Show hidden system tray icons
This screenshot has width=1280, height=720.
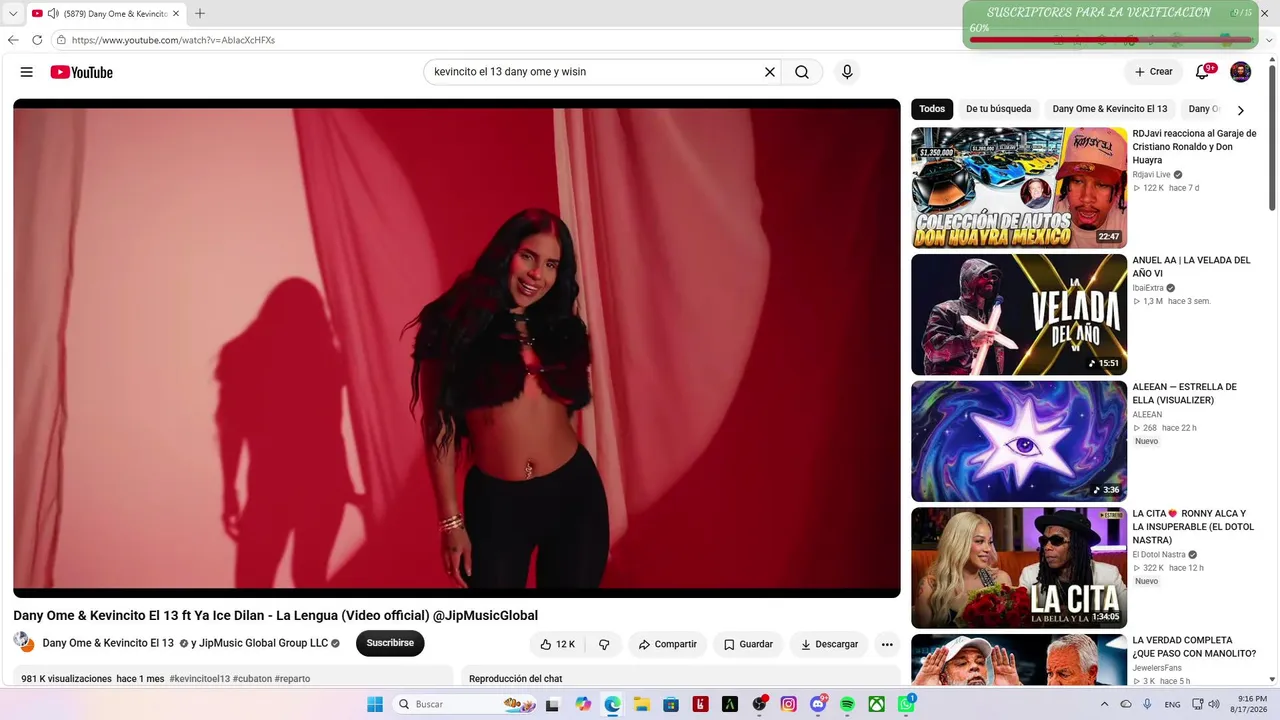[1104, 704]
